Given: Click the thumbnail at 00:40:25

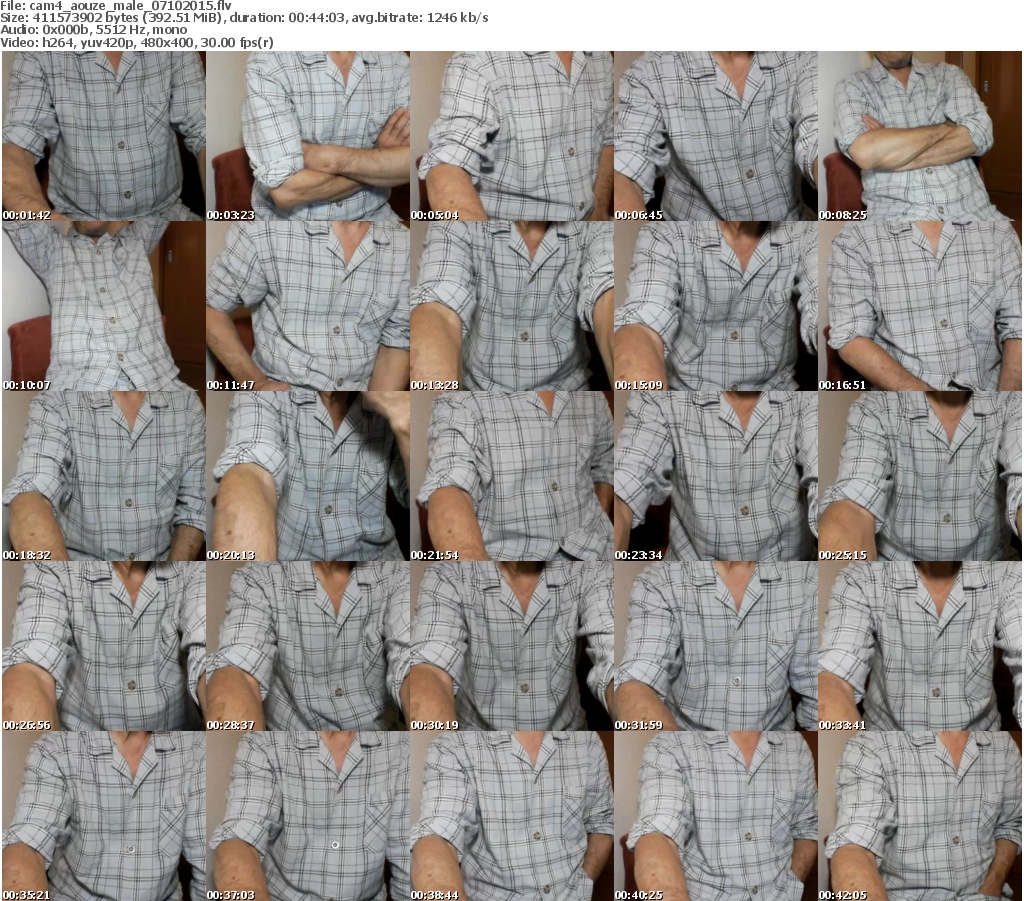Looking at the screenshot, I should pyautogui.click(x=716, y=816).
